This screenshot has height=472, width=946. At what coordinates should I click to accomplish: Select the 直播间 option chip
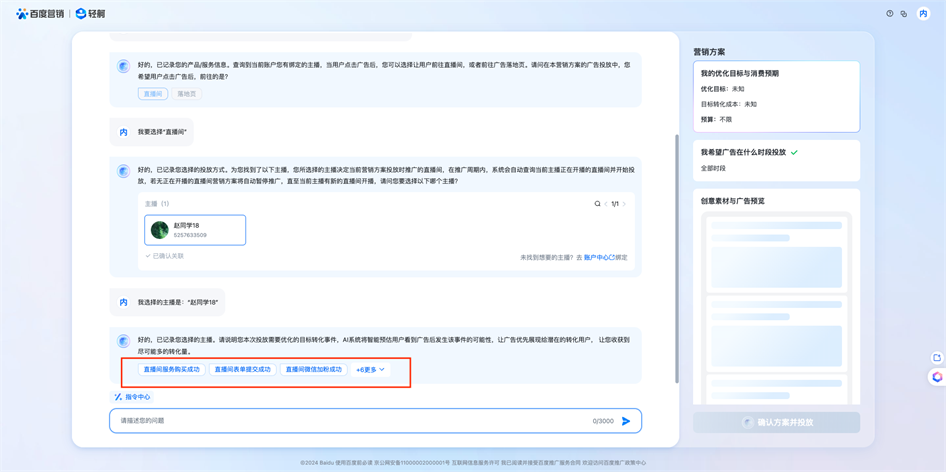tap(153, 94)
